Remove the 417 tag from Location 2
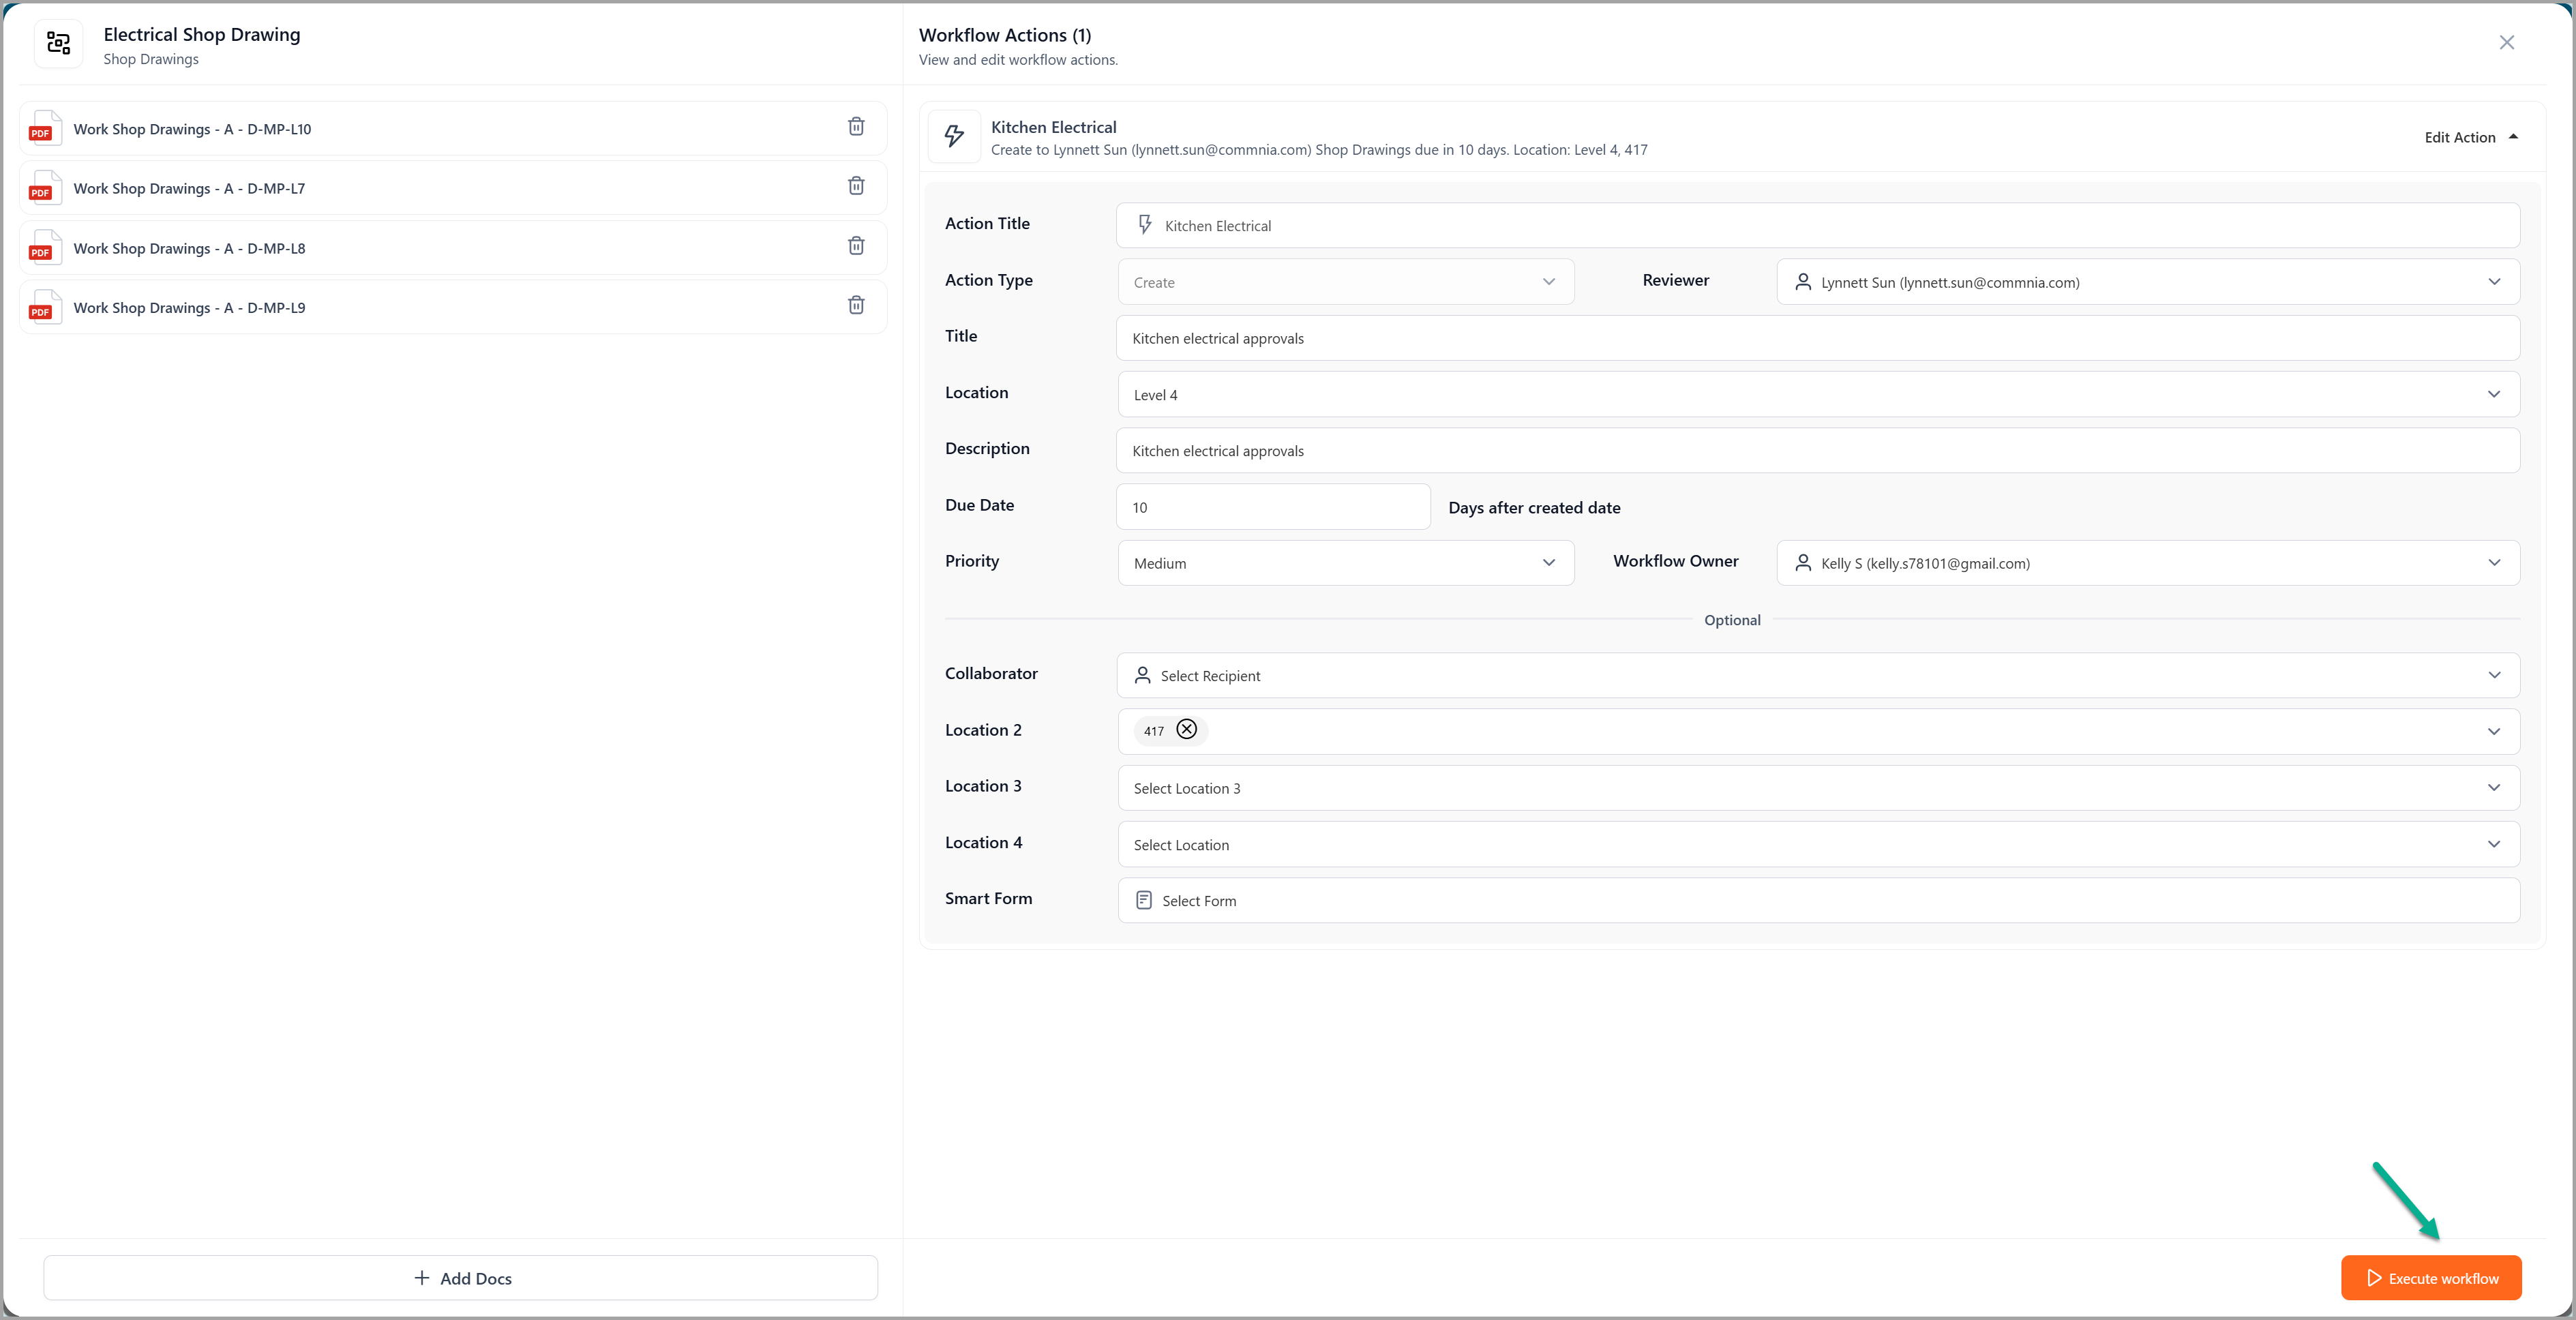Viewport: 2576px width, 1320px height. 1186,730
